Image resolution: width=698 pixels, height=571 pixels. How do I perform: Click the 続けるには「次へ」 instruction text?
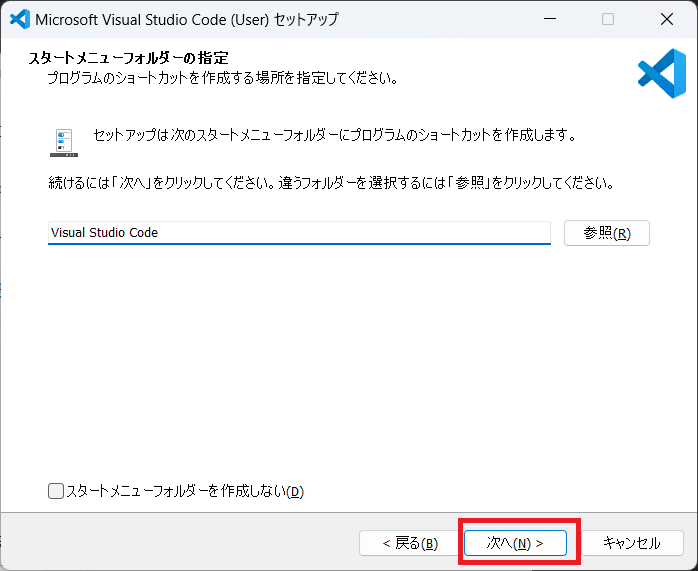pos(331,183)
